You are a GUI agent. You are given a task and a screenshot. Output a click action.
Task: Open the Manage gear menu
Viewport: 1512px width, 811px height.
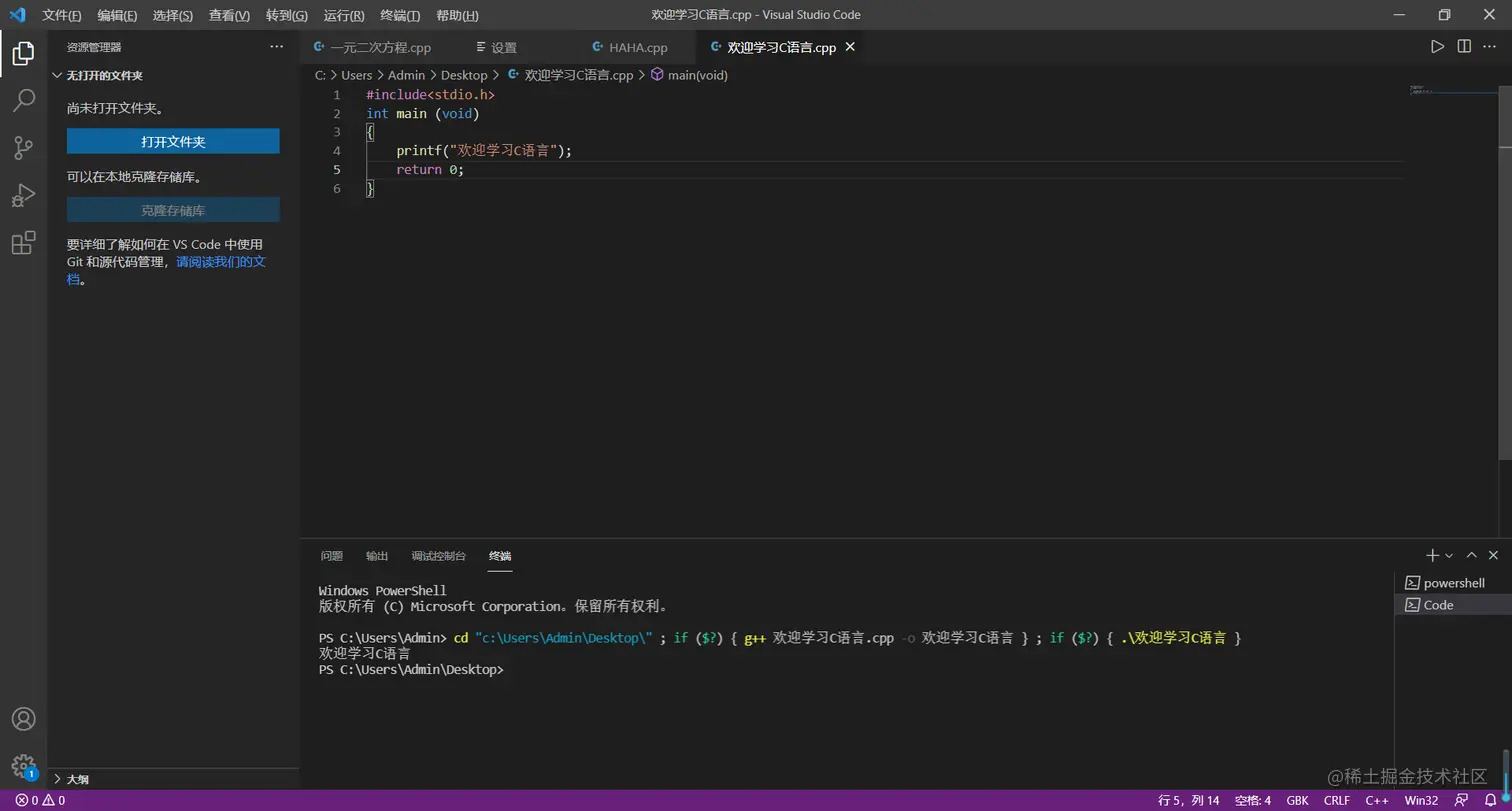[x=23, y=765]
